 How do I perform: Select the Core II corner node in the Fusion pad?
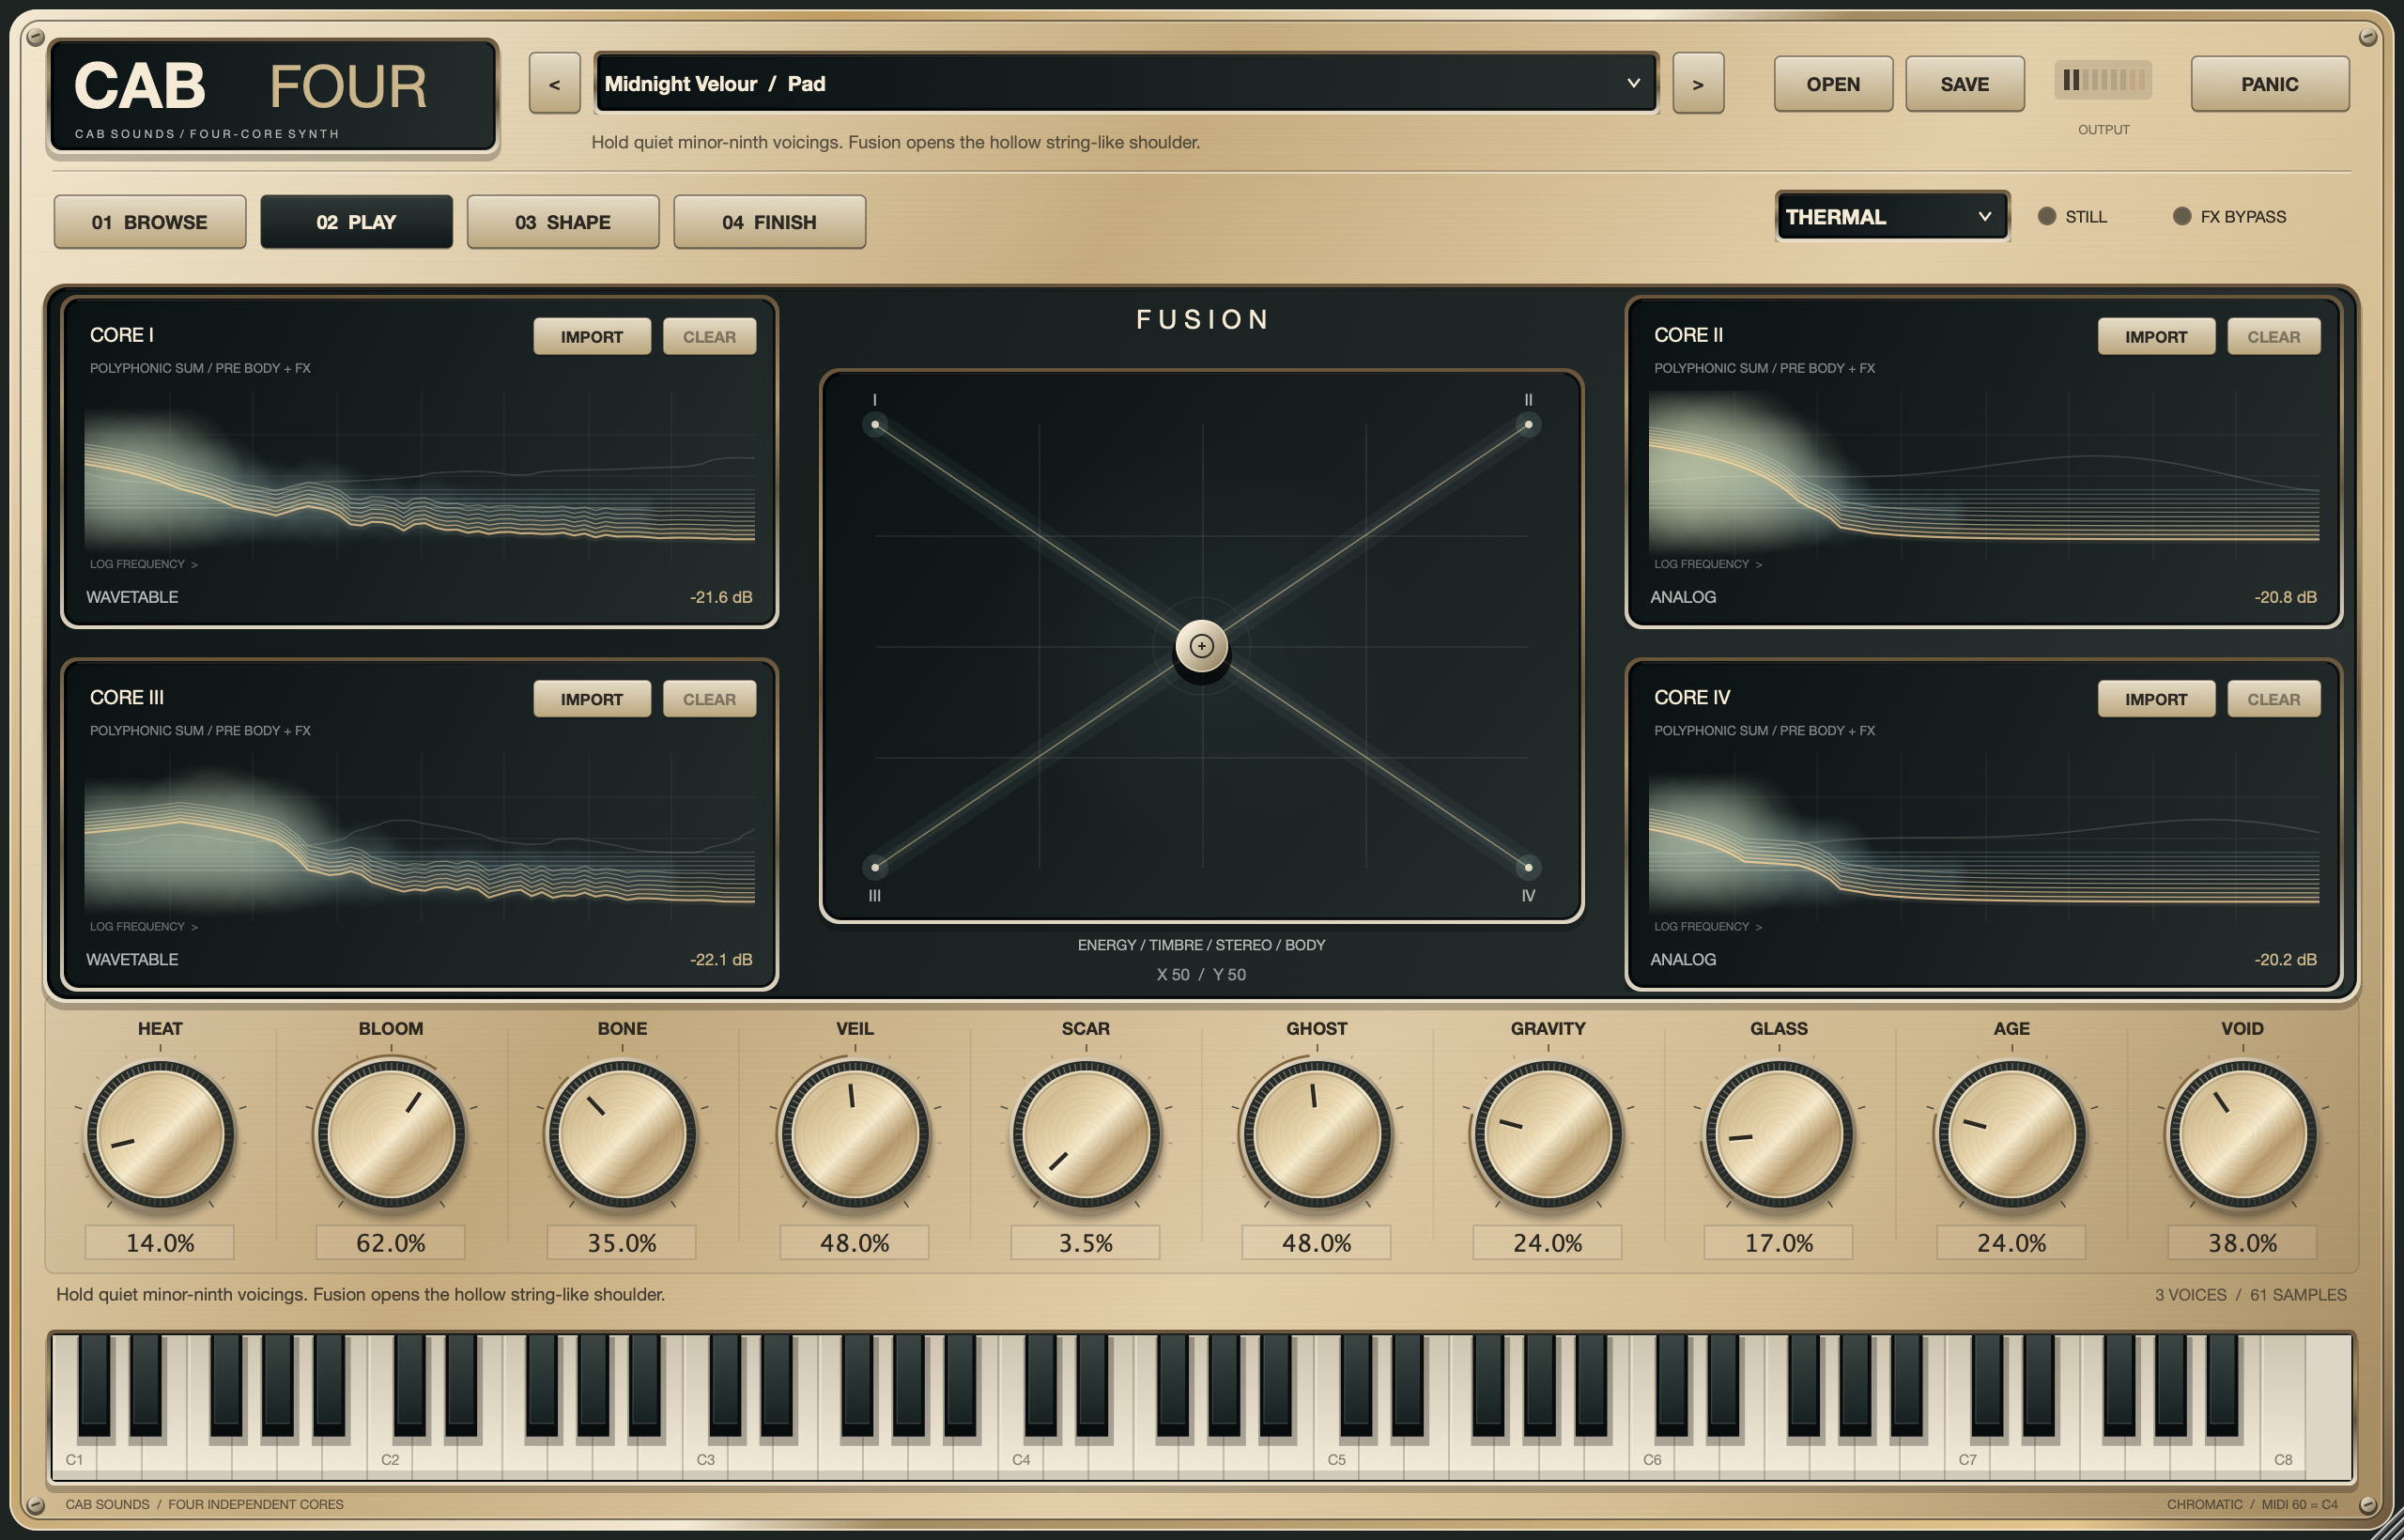1528,424
